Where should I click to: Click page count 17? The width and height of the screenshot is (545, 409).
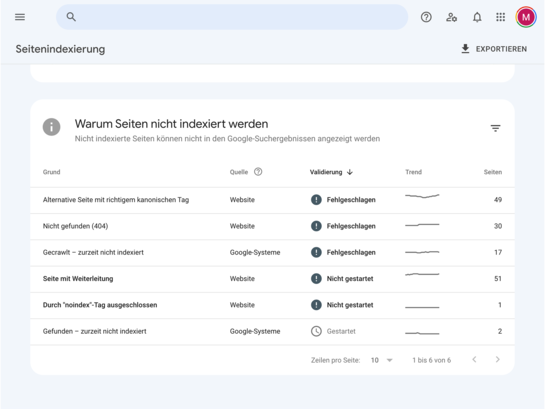click(498, 252)
